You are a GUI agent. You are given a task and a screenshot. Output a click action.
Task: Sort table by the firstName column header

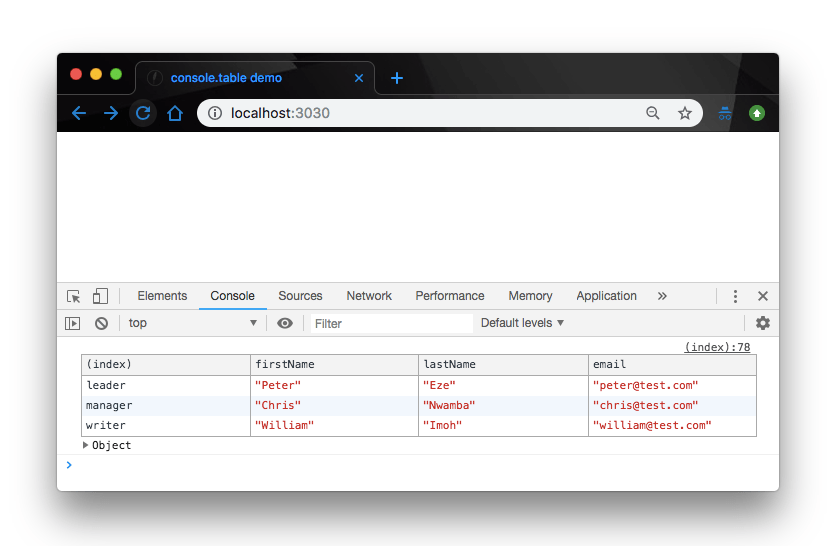334,365
